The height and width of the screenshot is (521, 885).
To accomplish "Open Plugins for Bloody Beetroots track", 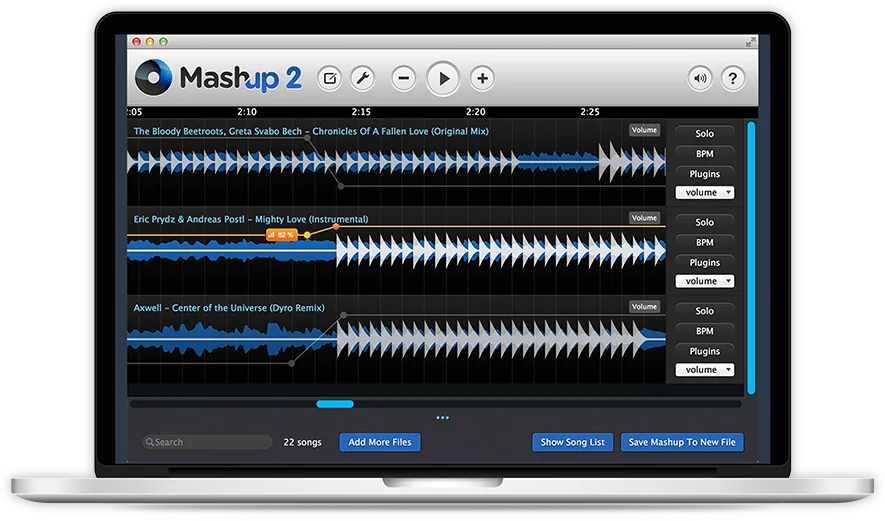I will [x=704, y=174].
